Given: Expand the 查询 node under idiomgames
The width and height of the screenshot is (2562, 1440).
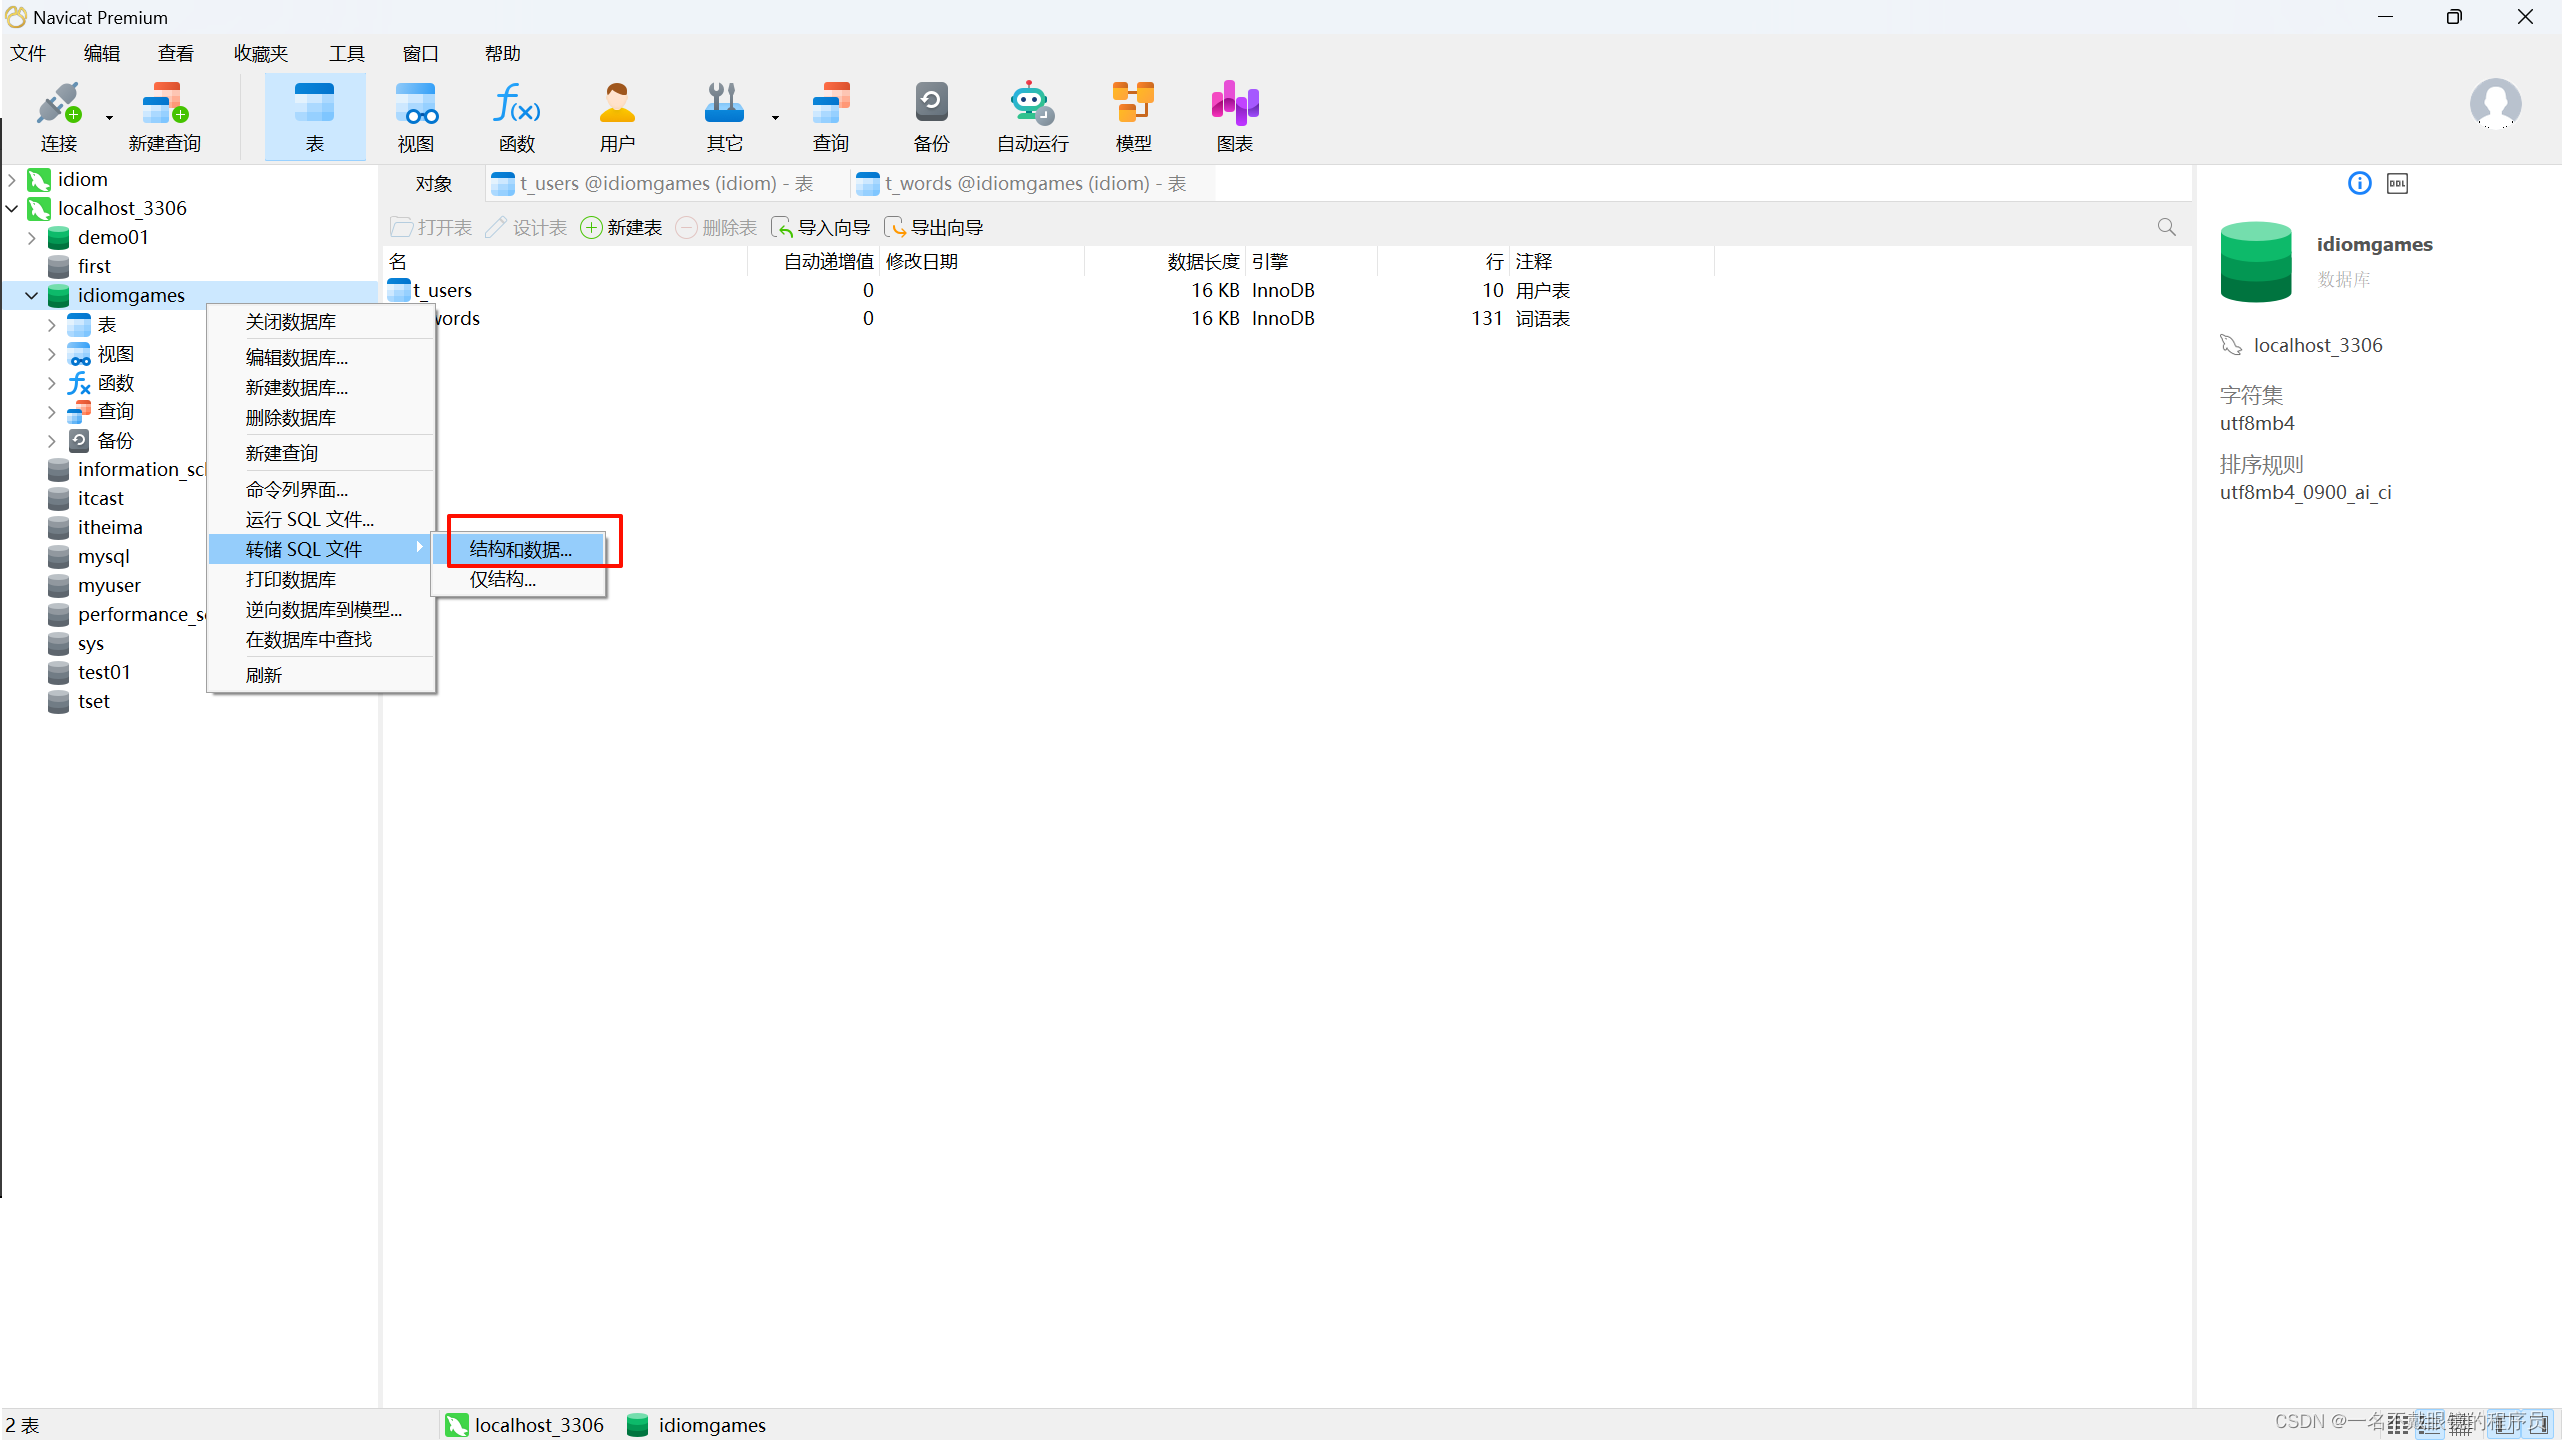Looking at the screenshot, I should 52,412.
